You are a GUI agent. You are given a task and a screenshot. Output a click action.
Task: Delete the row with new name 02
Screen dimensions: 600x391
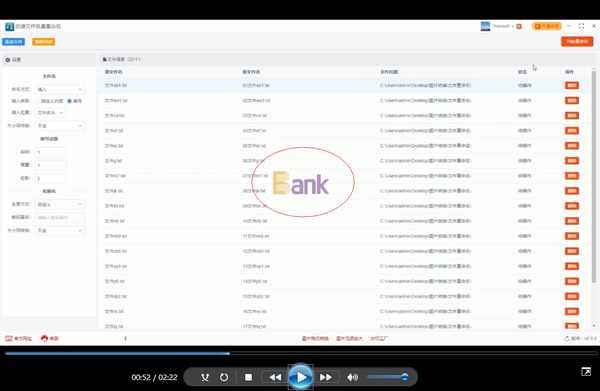pos(572,101)
